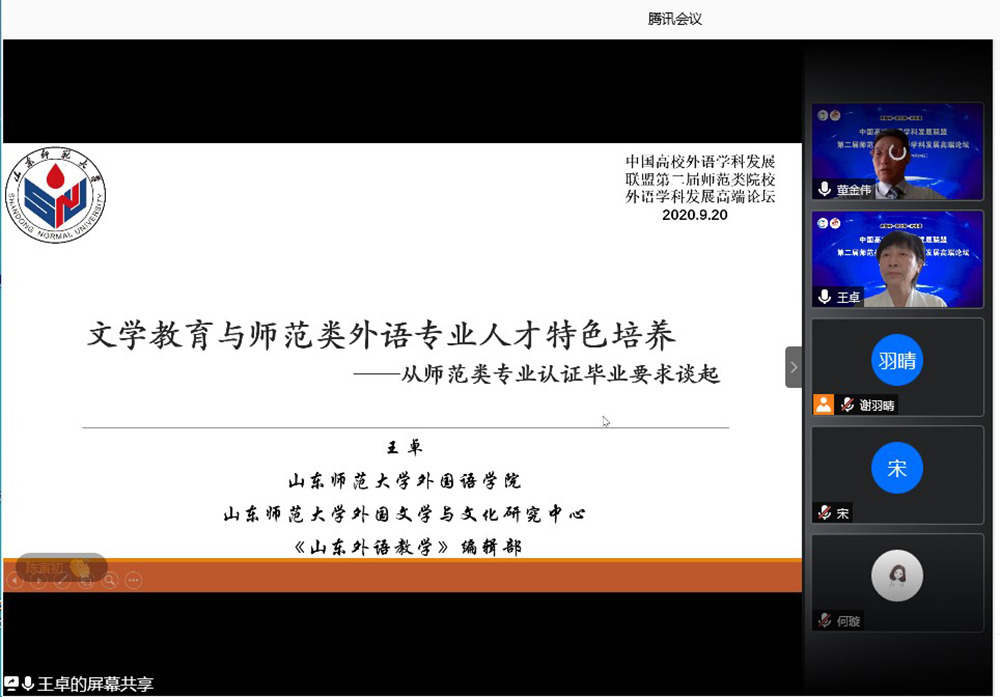Click the microphone icon on 董金伟's video
This screenshot has width=1000, height=697.
pos(825,189)
